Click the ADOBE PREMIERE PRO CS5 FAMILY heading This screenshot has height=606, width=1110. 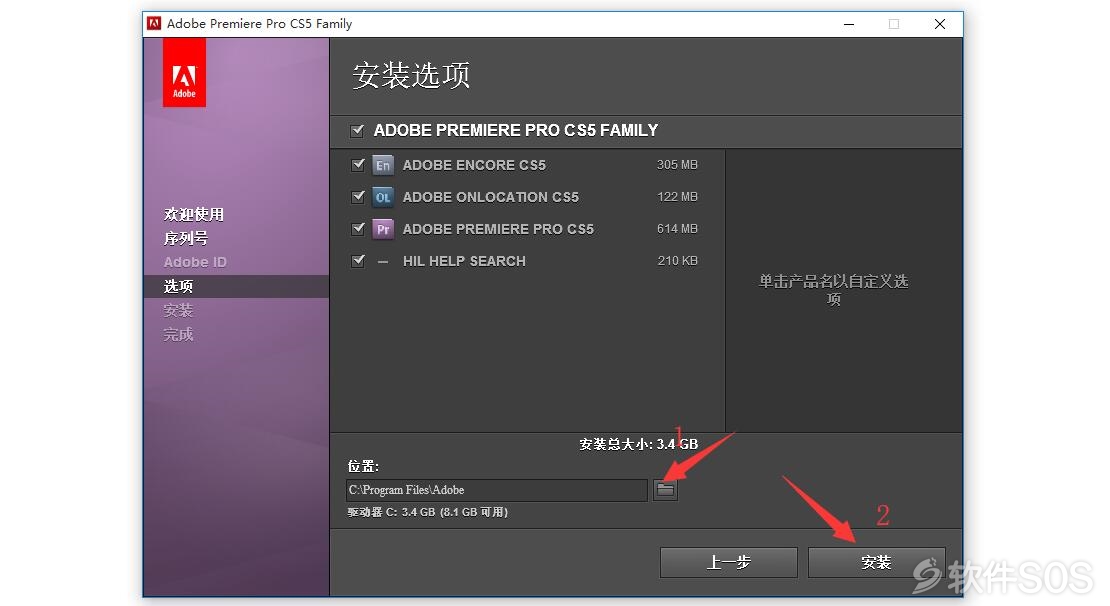516,130
